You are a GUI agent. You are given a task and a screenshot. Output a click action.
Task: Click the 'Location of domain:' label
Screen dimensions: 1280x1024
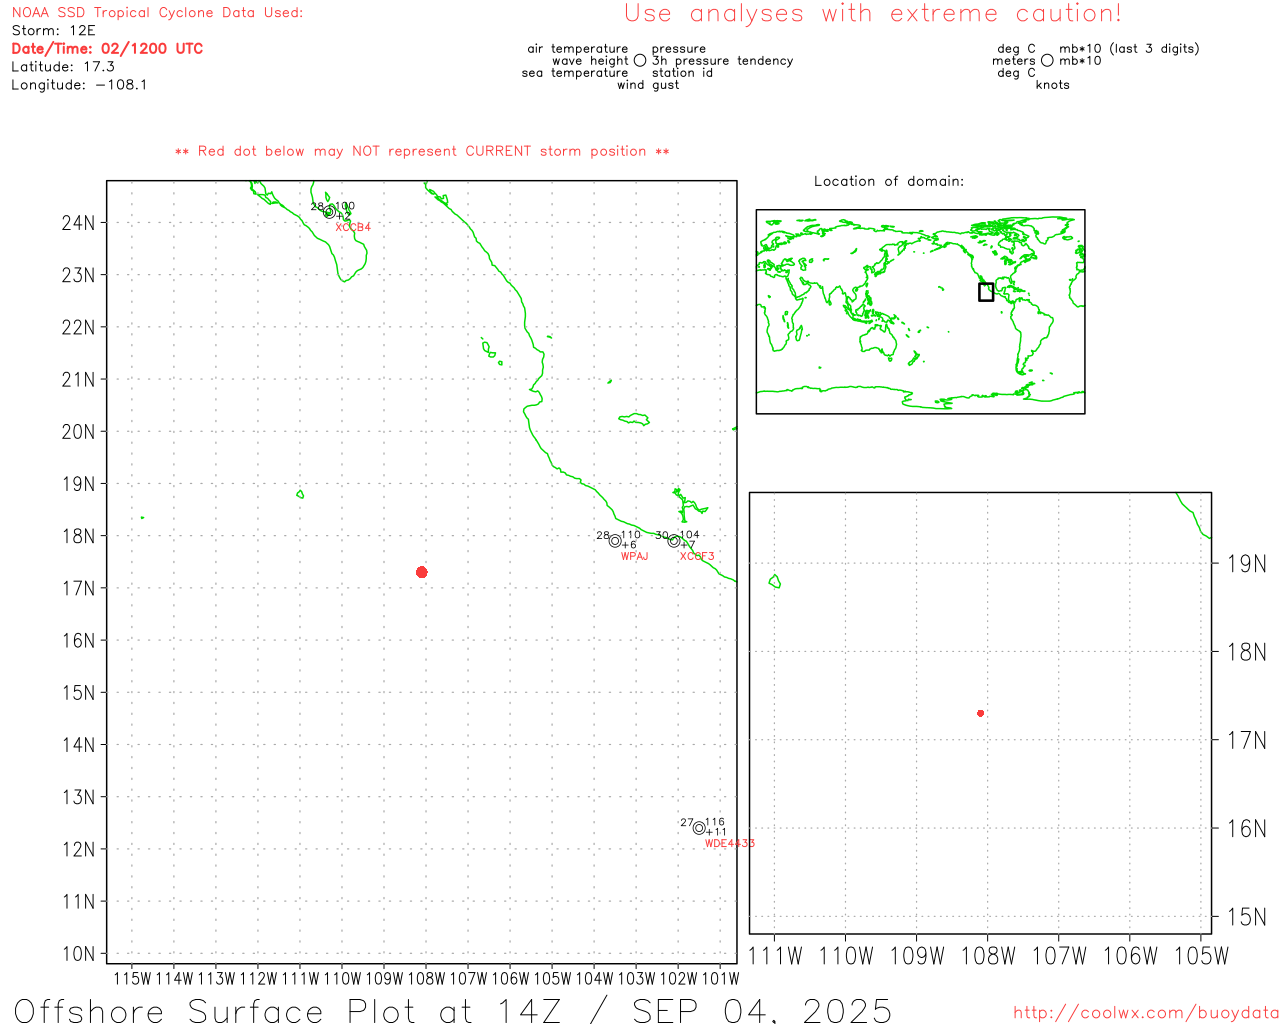[x=889, y=181]
